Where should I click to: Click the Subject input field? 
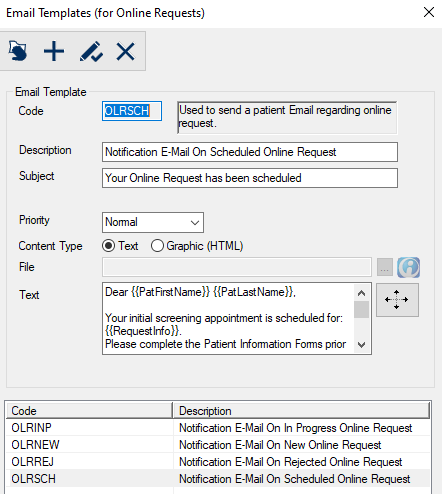pyautogui.click(x=250, y=178)
